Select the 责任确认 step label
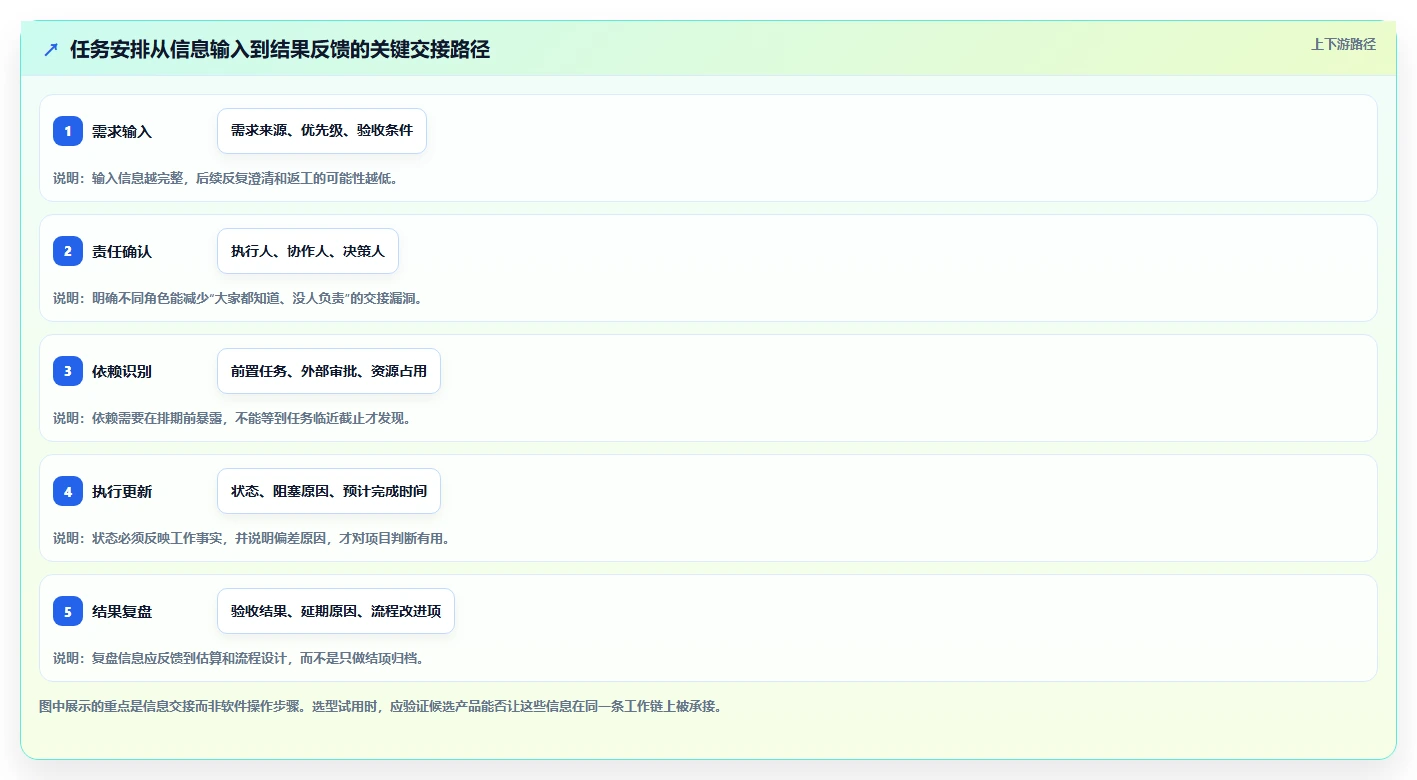The image size is (1417, 780). pyautogui.click(x=122, y=251)
